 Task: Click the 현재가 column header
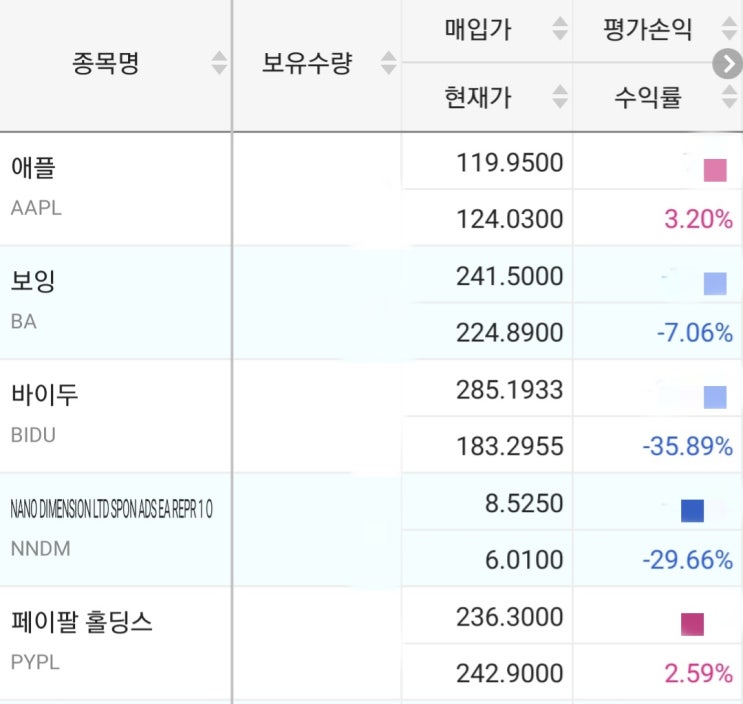tap(478, 98)
